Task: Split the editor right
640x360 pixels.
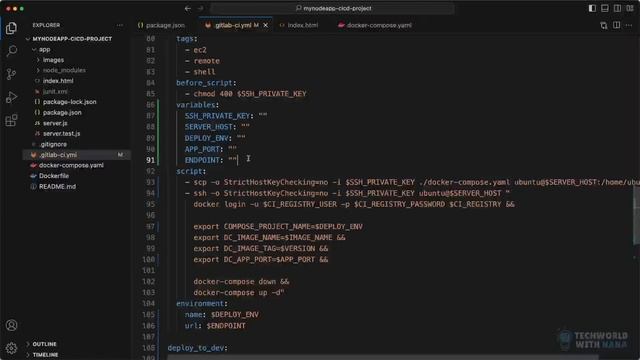Action: click(616, 25)
